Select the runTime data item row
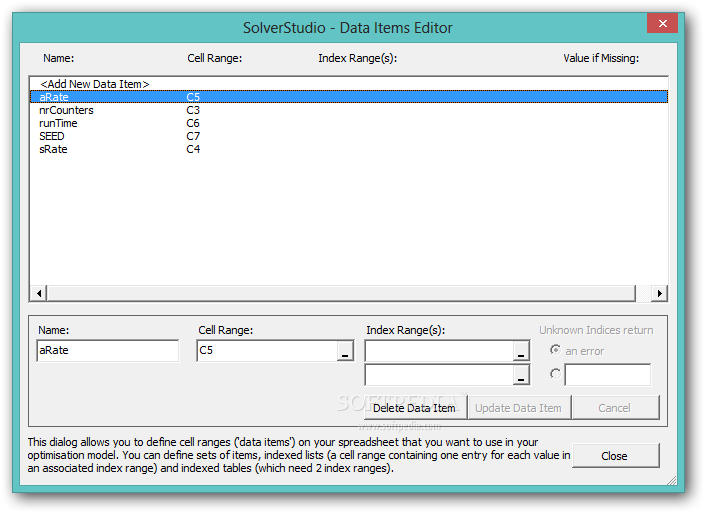705x513 pixels. point(348,123)
